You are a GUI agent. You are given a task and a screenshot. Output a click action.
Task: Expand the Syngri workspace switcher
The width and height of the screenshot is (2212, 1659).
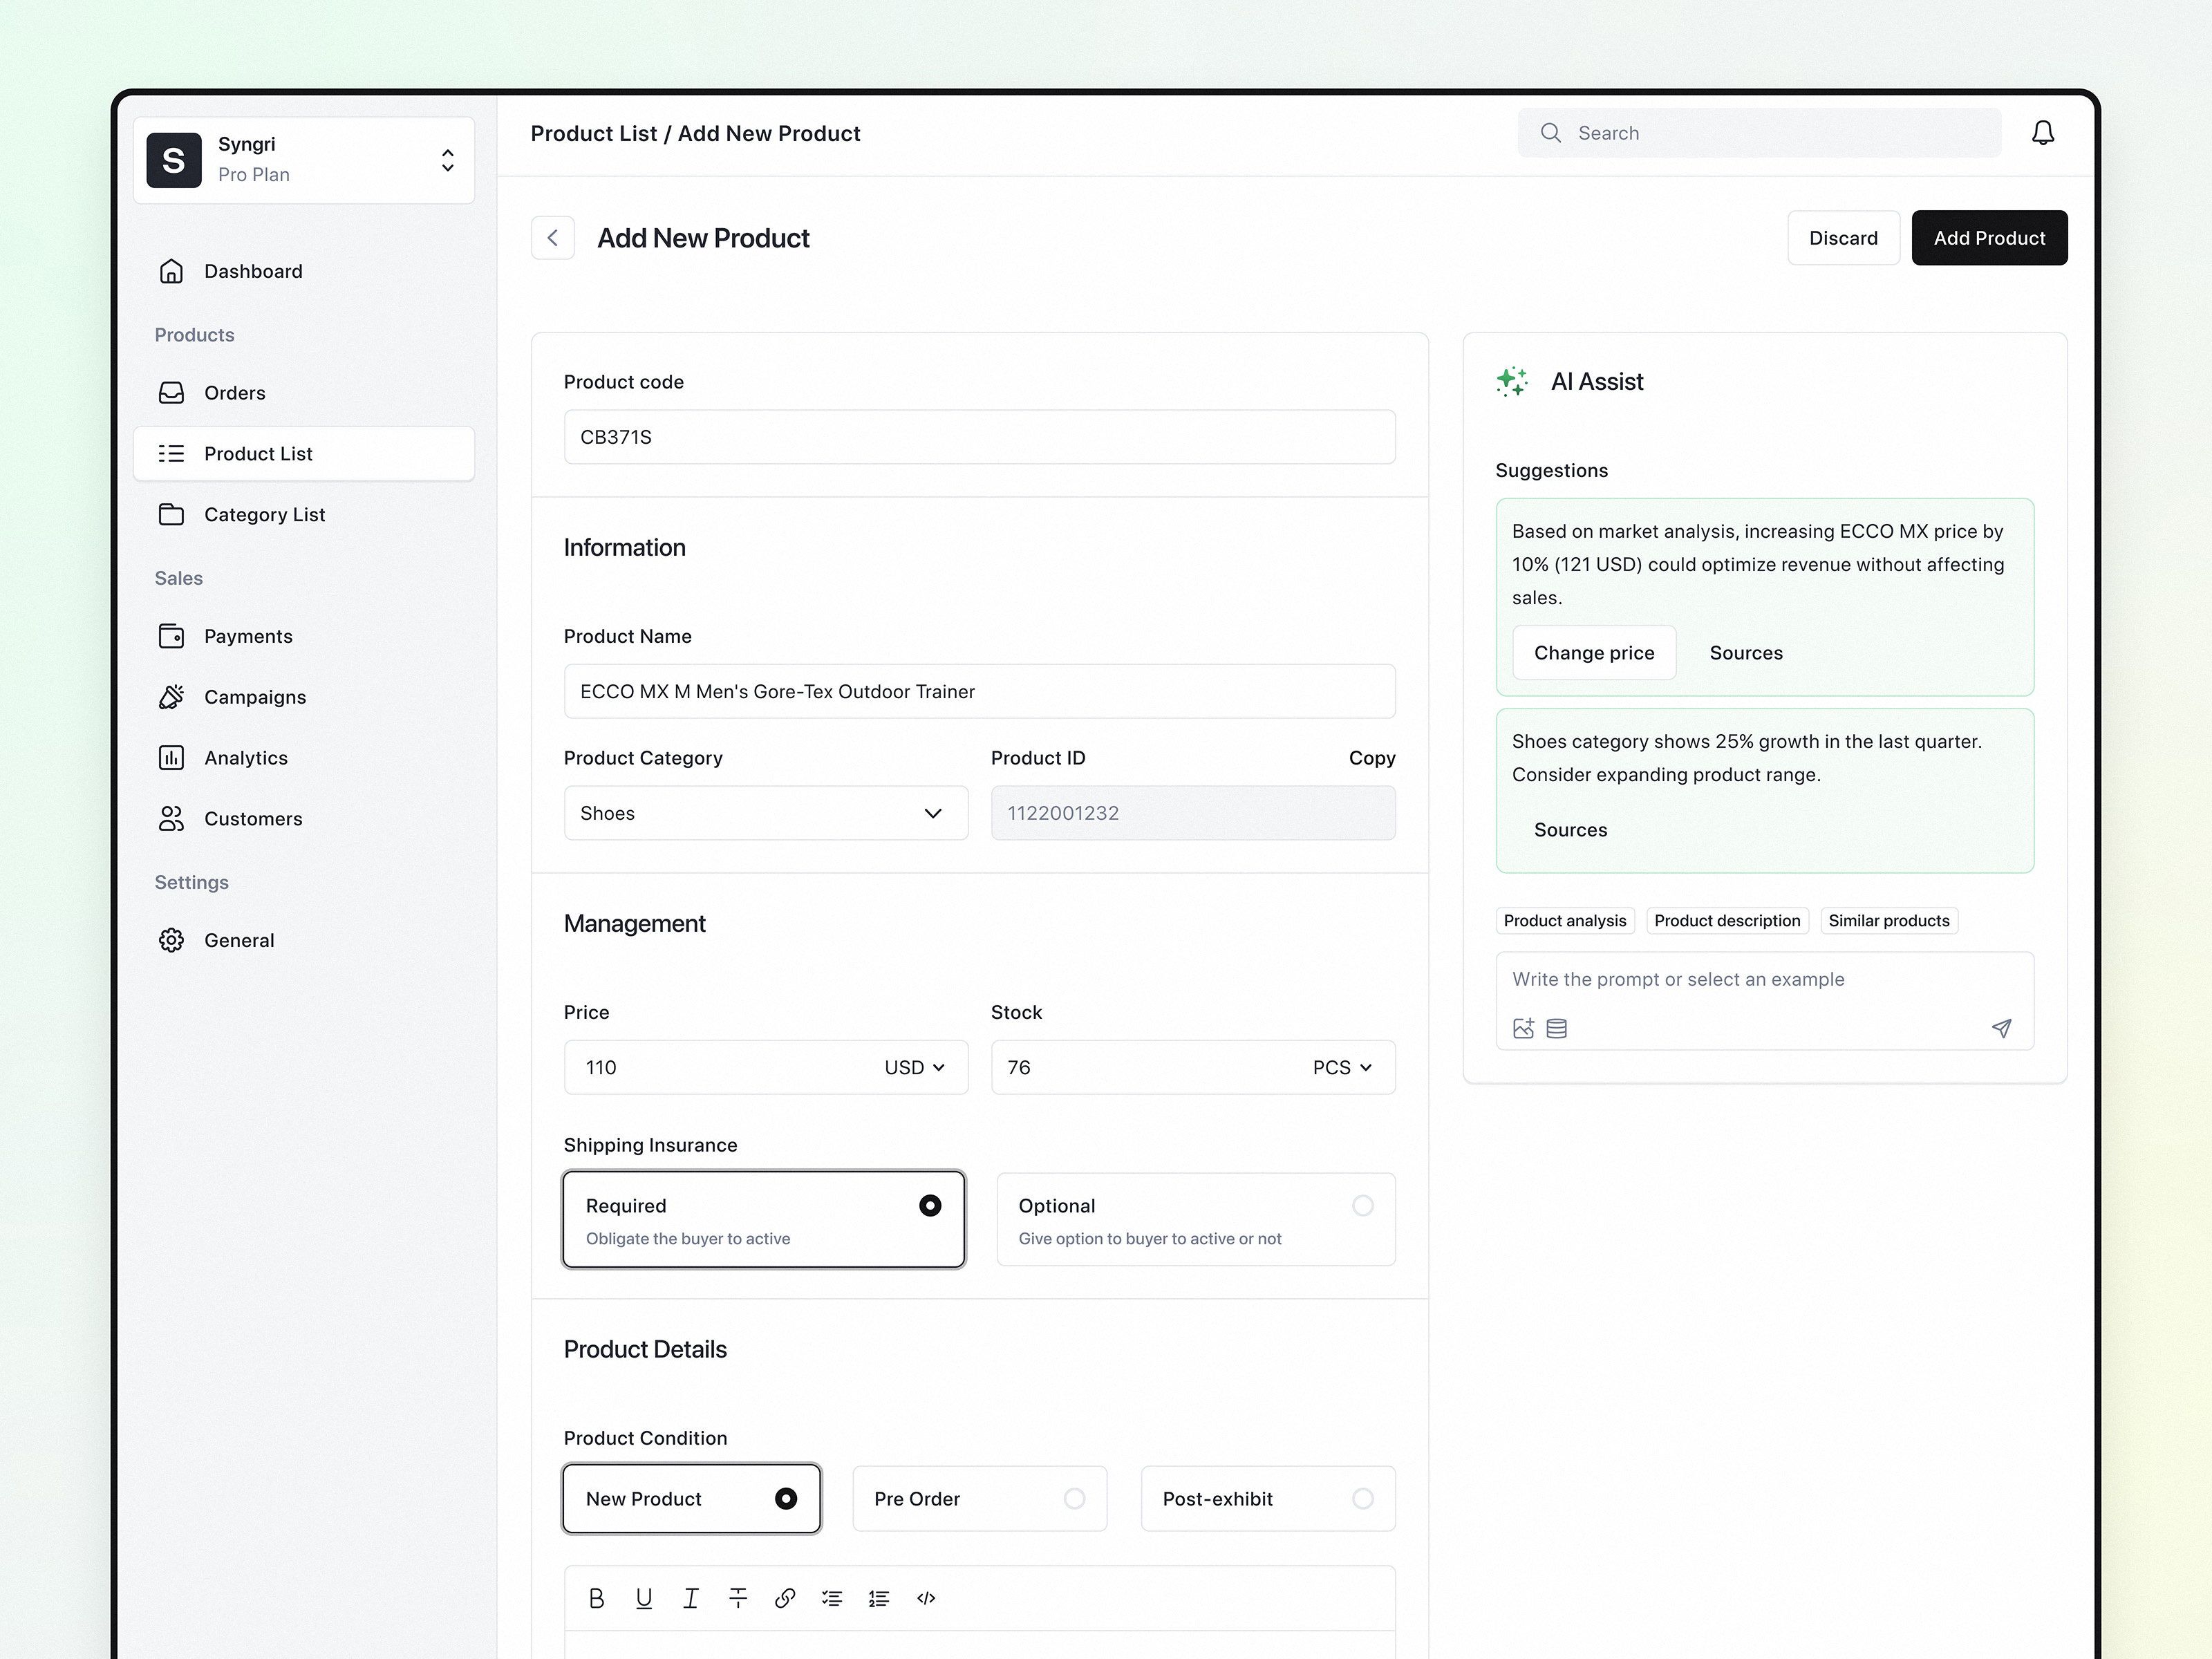tap(447, 160)
